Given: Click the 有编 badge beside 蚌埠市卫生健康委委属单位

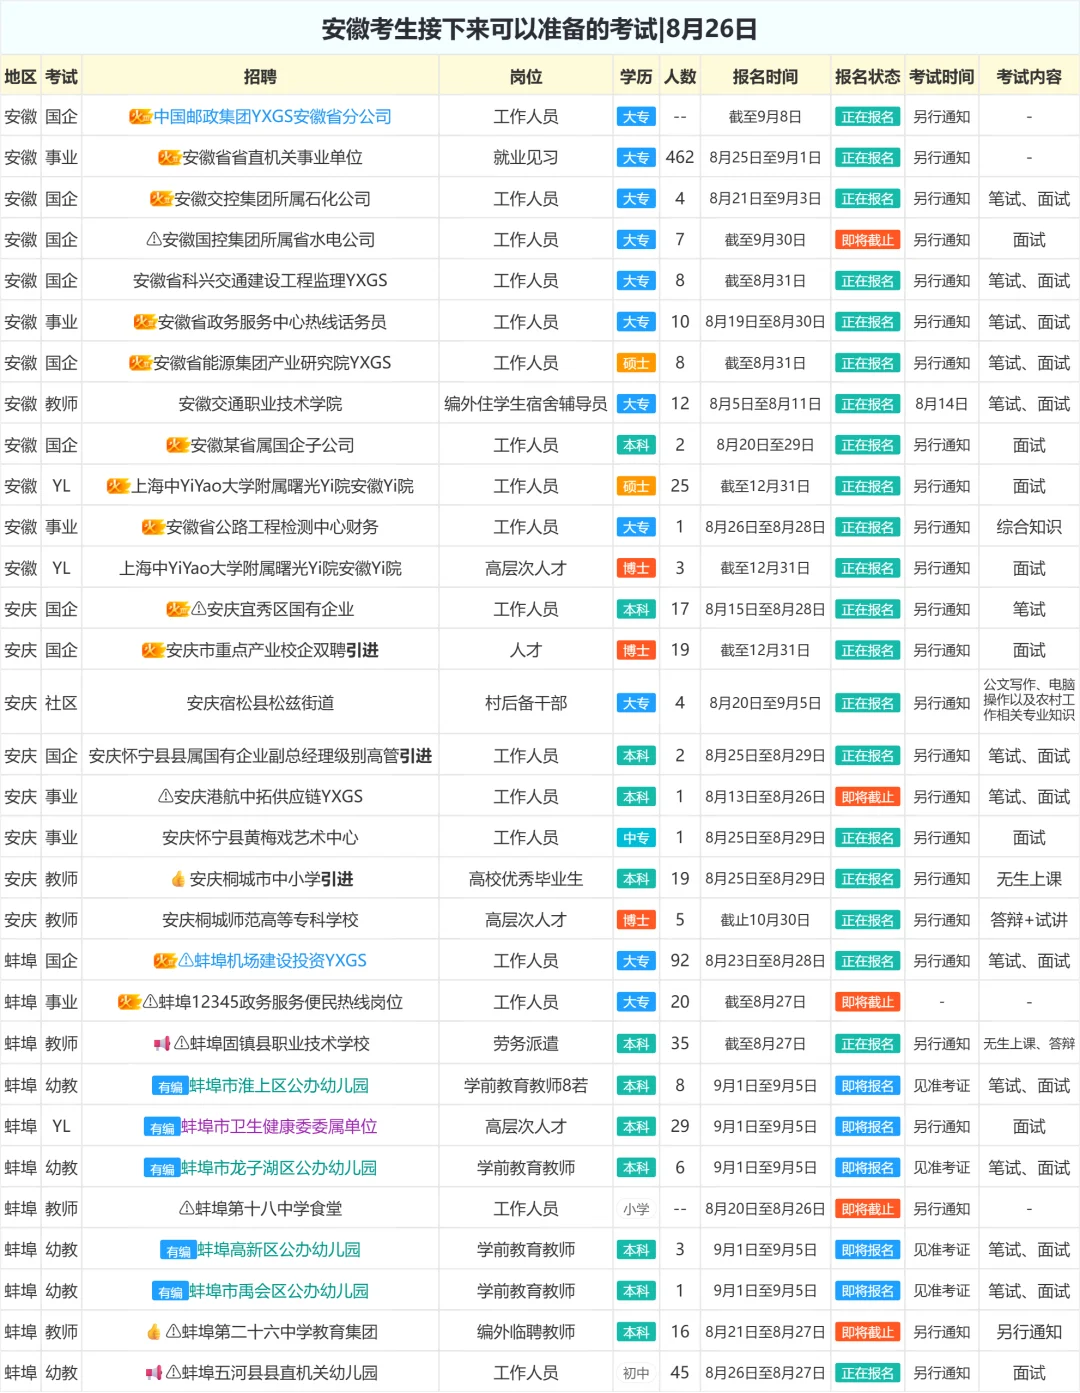Looking at the screenshot, I should pyautogui.click(x=162, y=1127).
